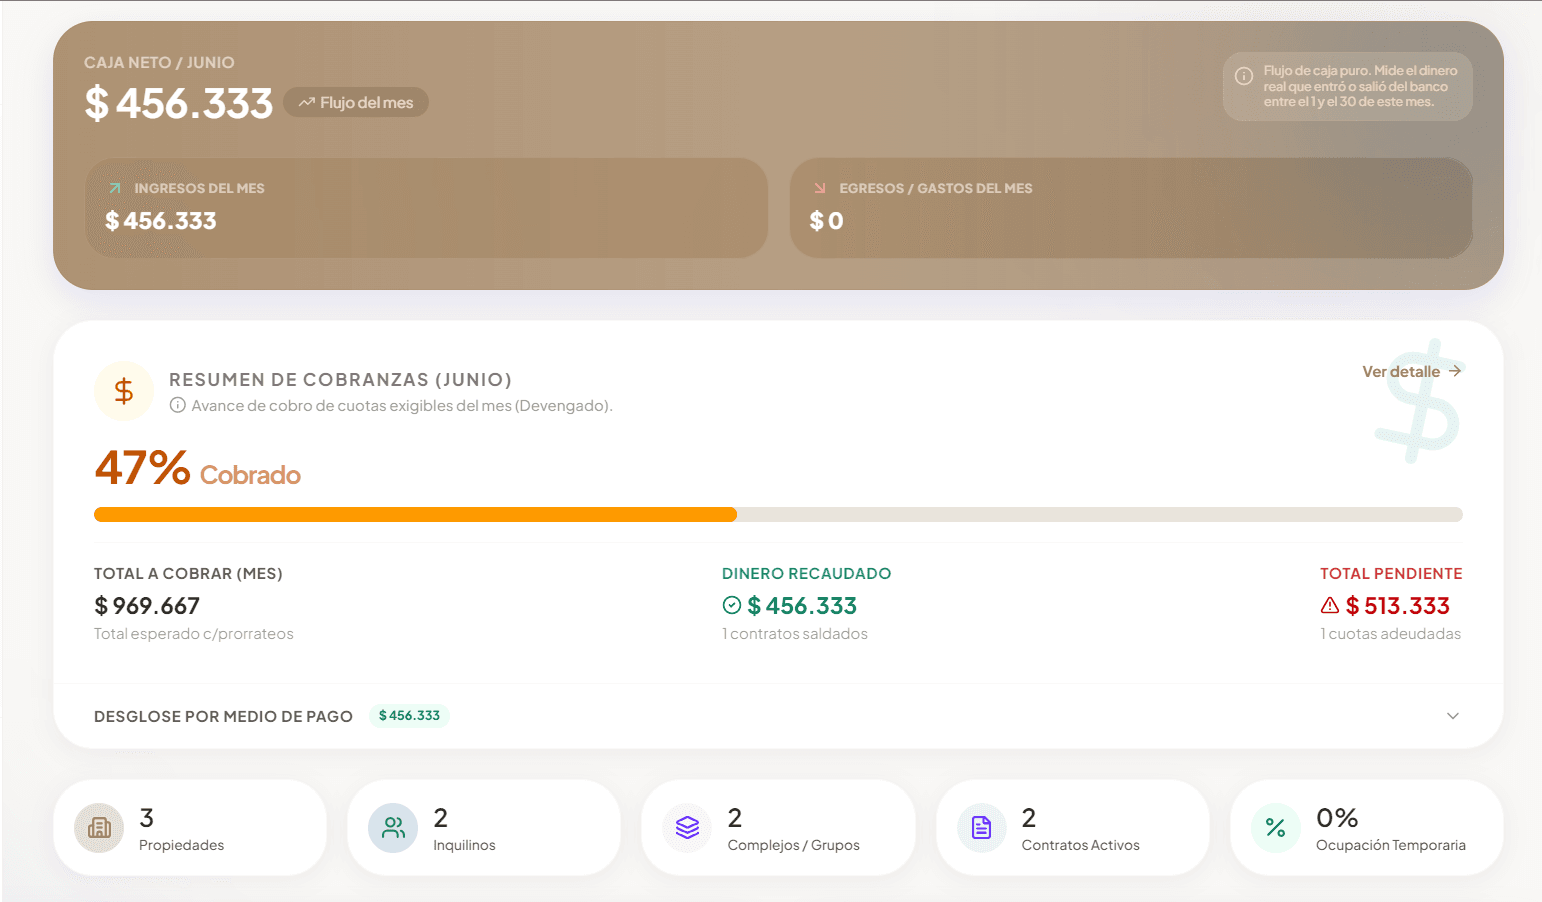Click the arrow icon beside Ver detalle

[x=1455, y=371]
